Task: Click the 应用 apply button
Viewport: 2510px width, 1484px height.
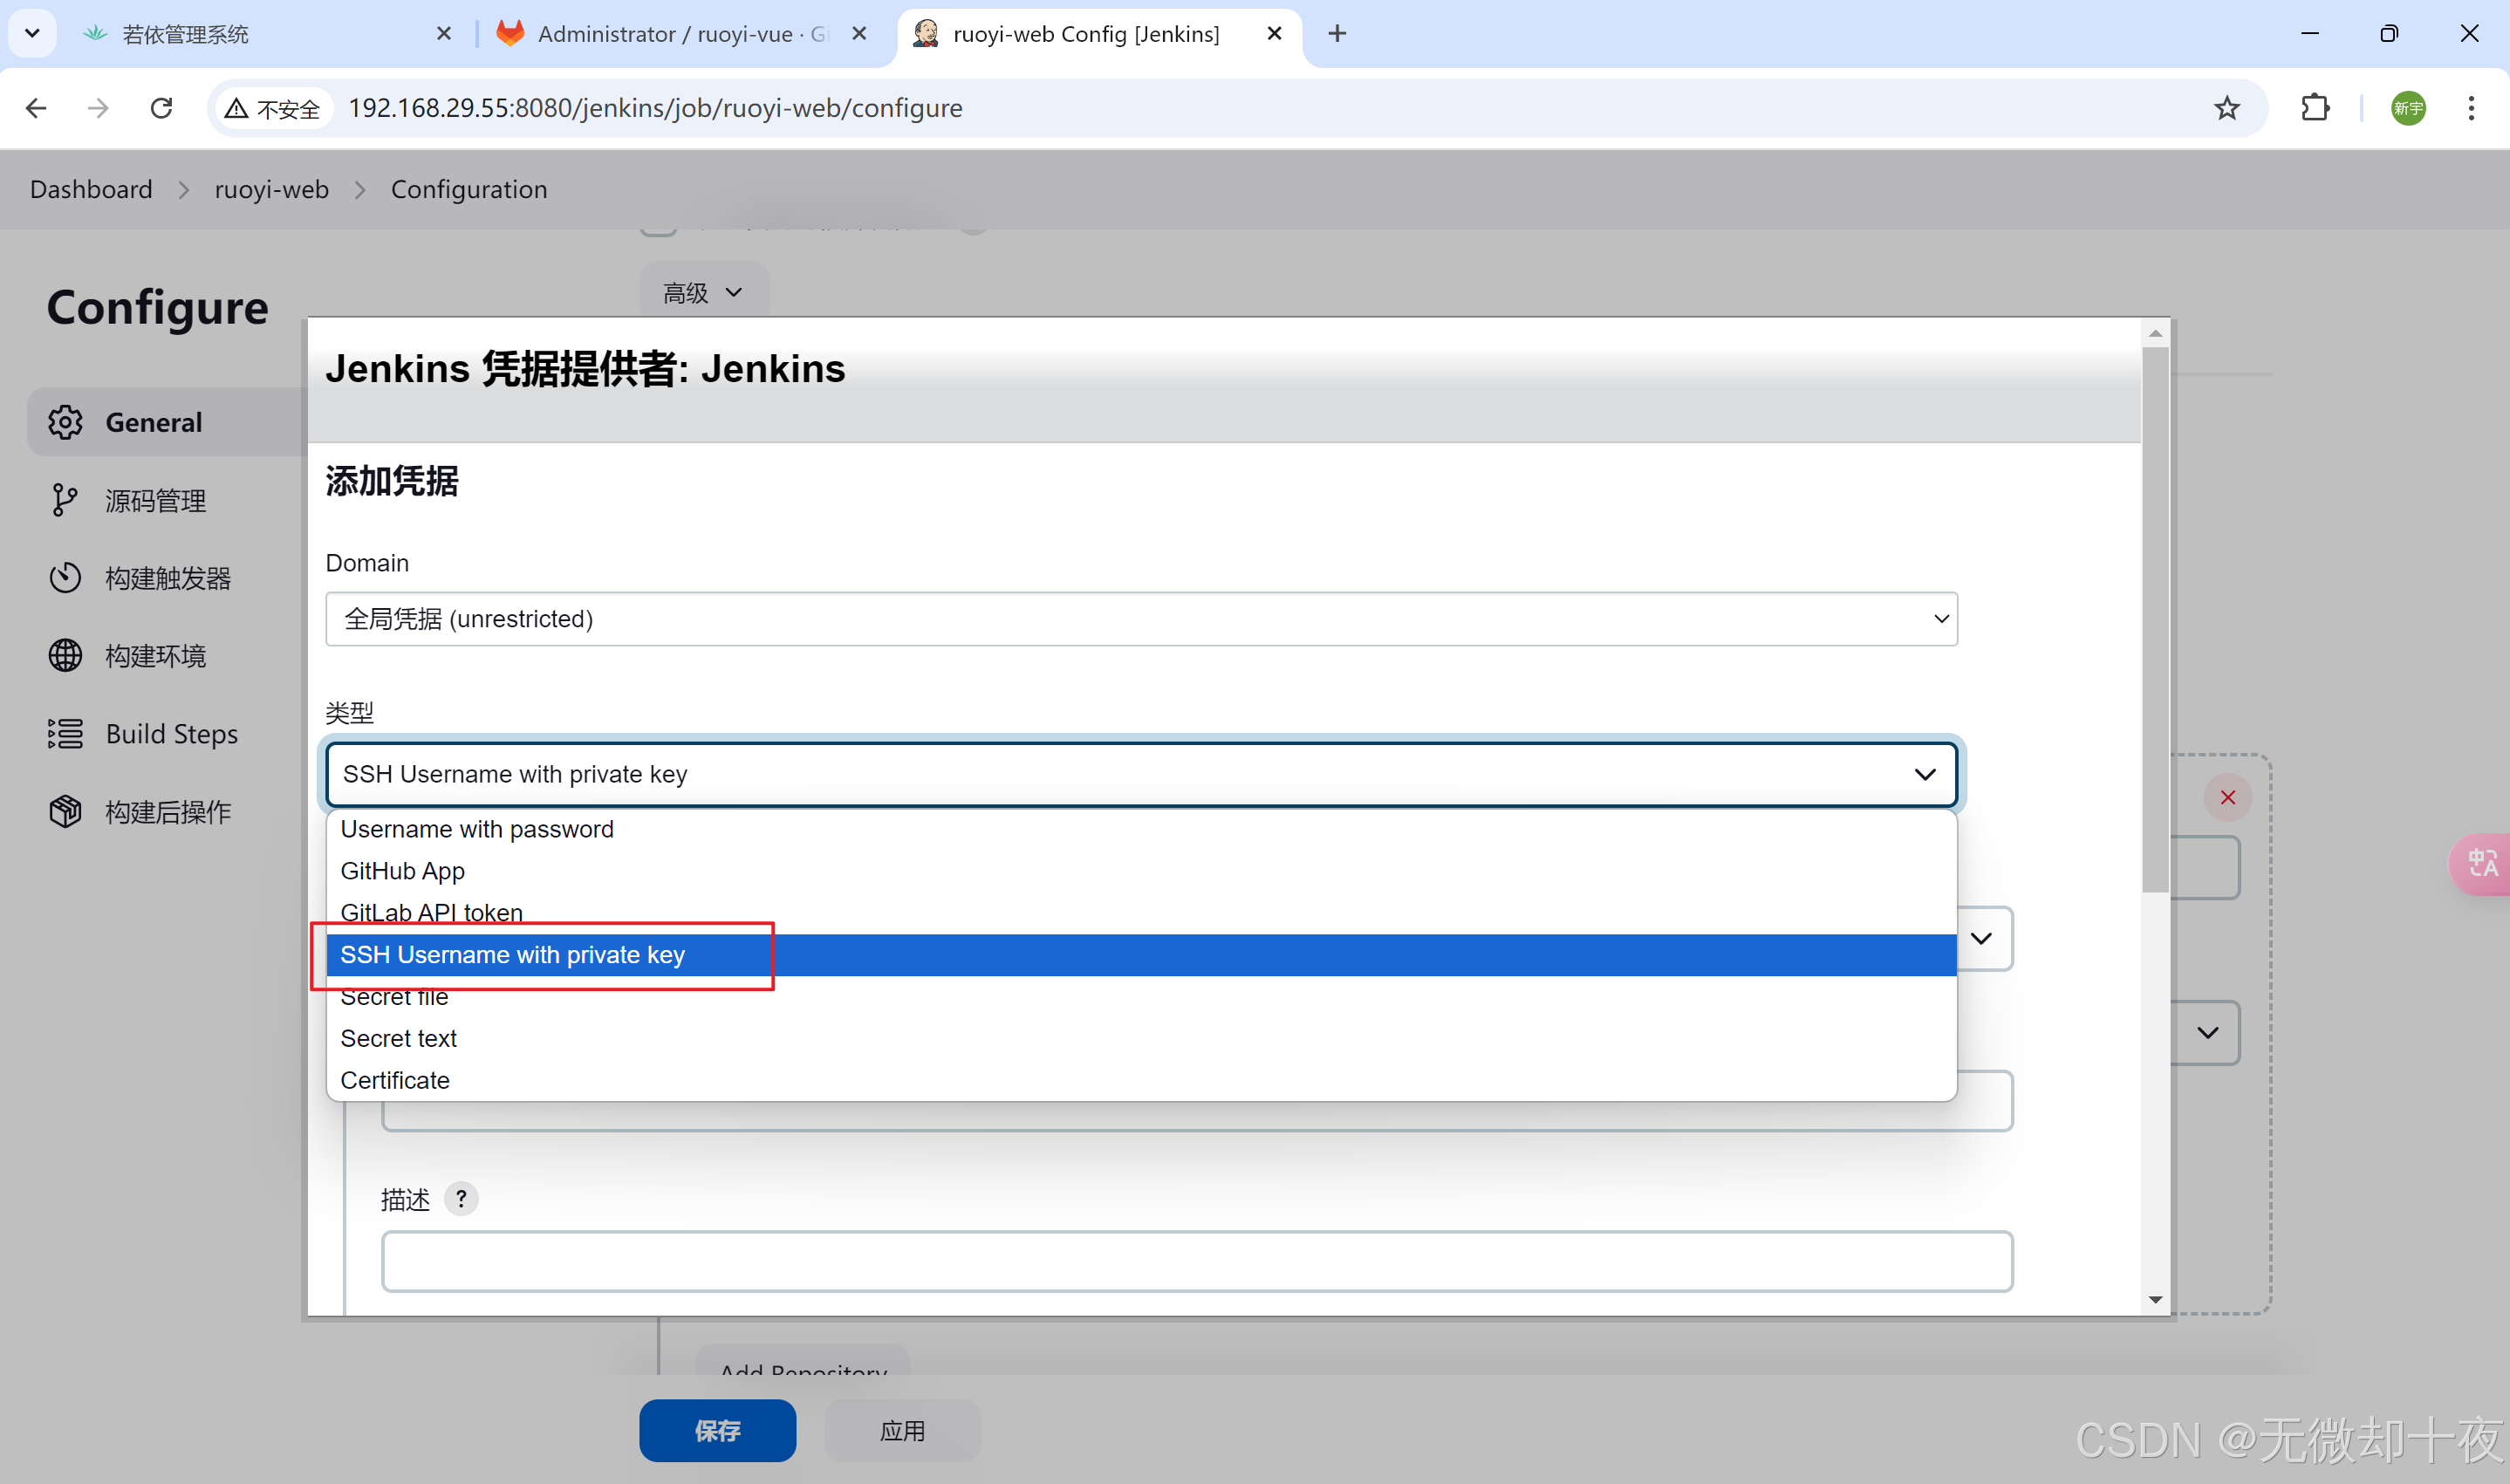Action: [901, 1430]
